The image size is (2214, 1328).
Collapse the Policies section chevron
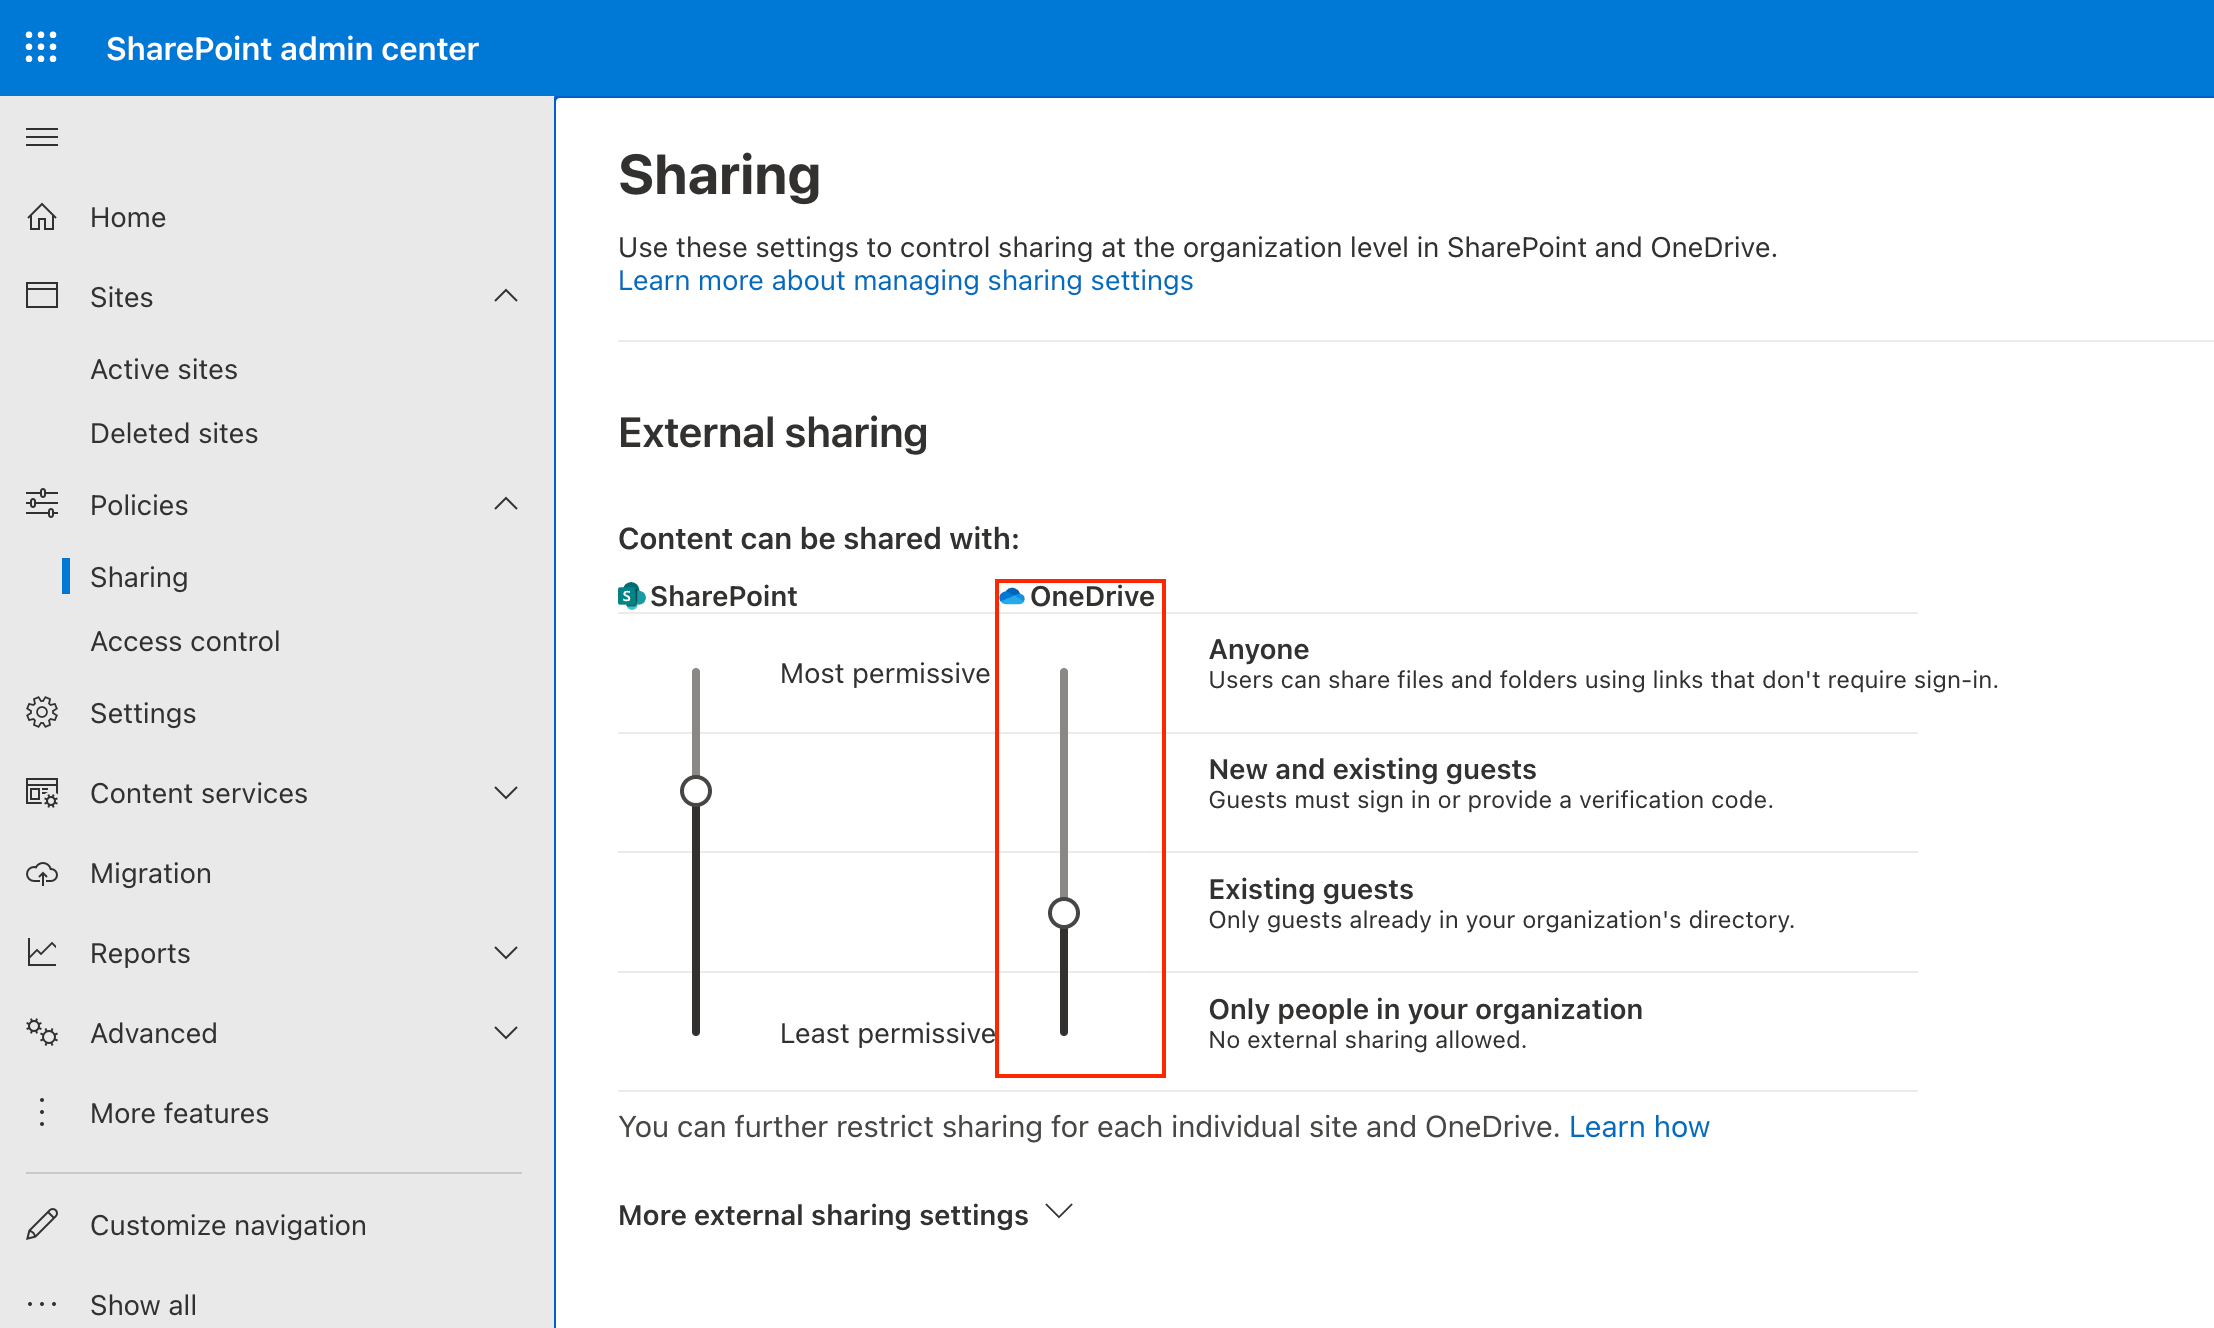click(506, 504)
